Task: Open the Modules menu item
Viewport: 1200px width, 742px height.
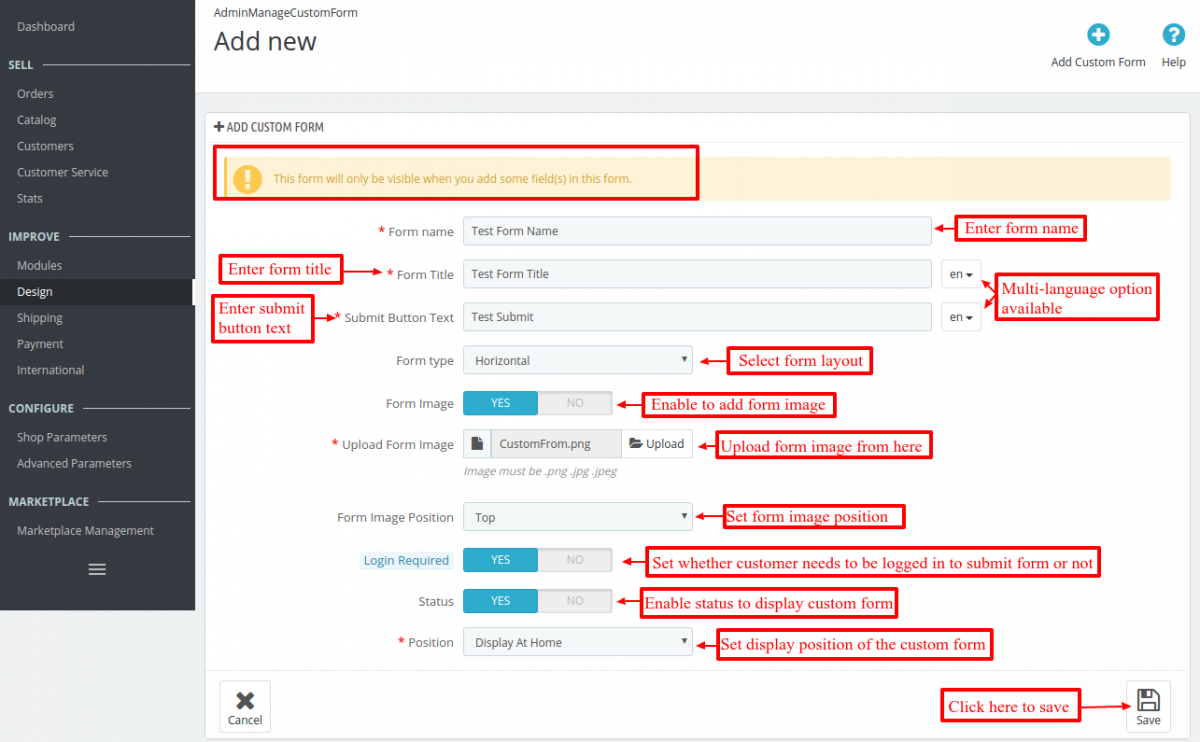Action: point(39,266)
